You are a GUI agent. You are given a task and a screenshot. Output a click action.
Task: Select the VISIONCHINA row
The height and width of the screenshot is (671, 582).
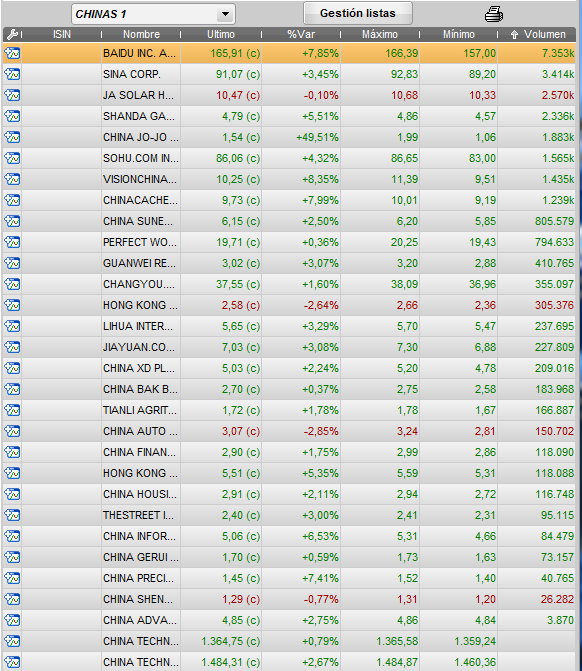289,179
